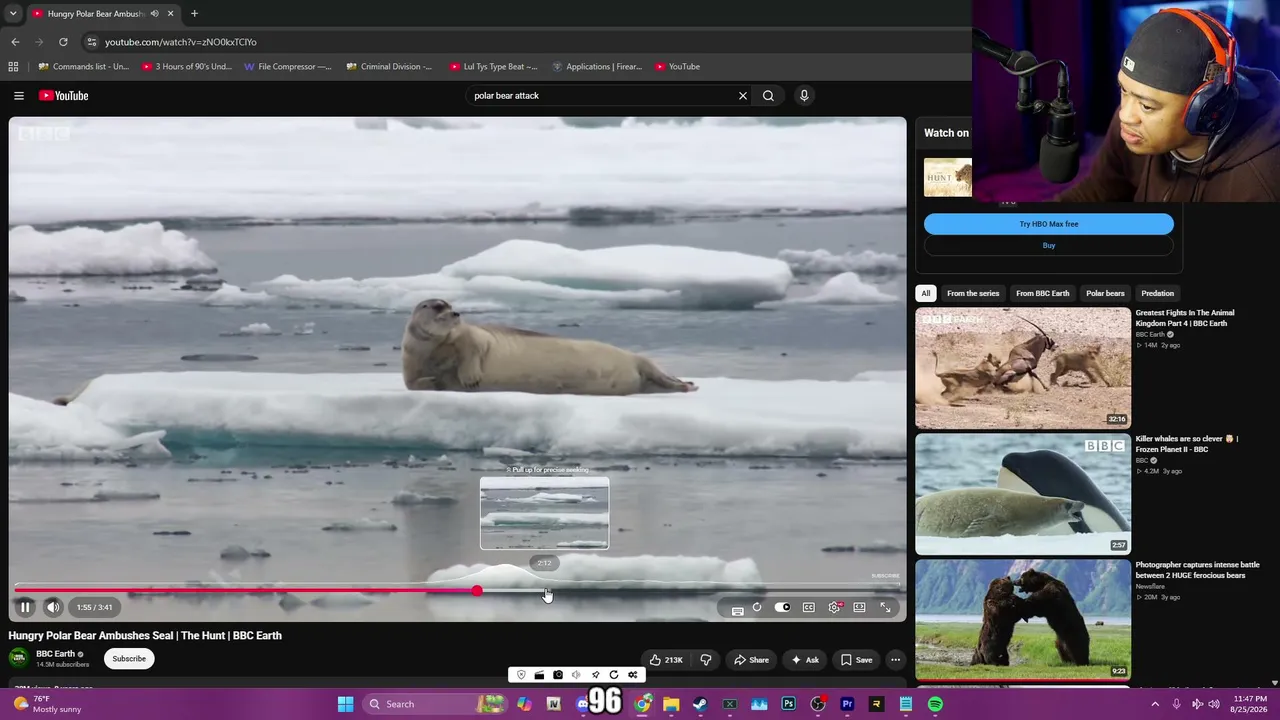Select the 'All' filter chip
This screenshot has width=1280, height=720.
click(926, 293)
